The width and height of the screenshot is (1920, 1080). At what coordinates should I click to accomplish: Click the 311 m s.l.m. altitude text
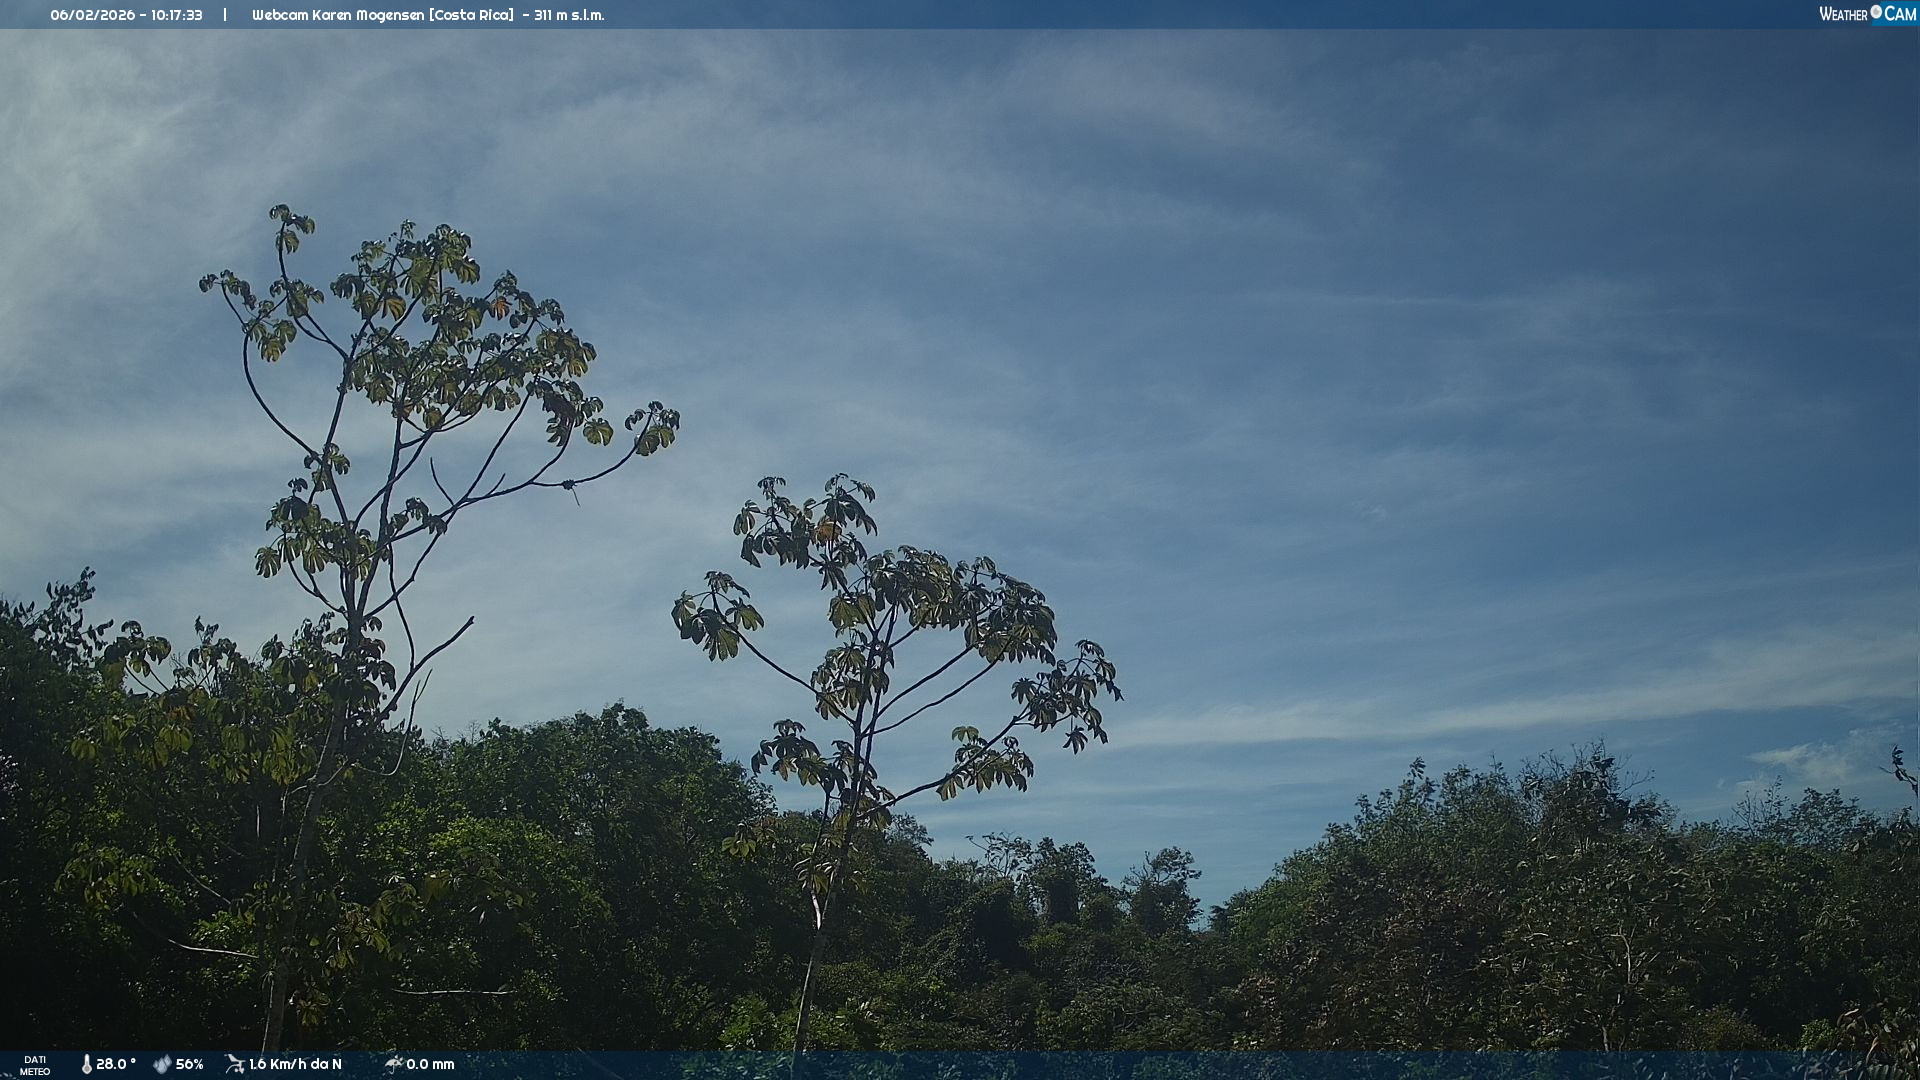click(x=569, y=15)
